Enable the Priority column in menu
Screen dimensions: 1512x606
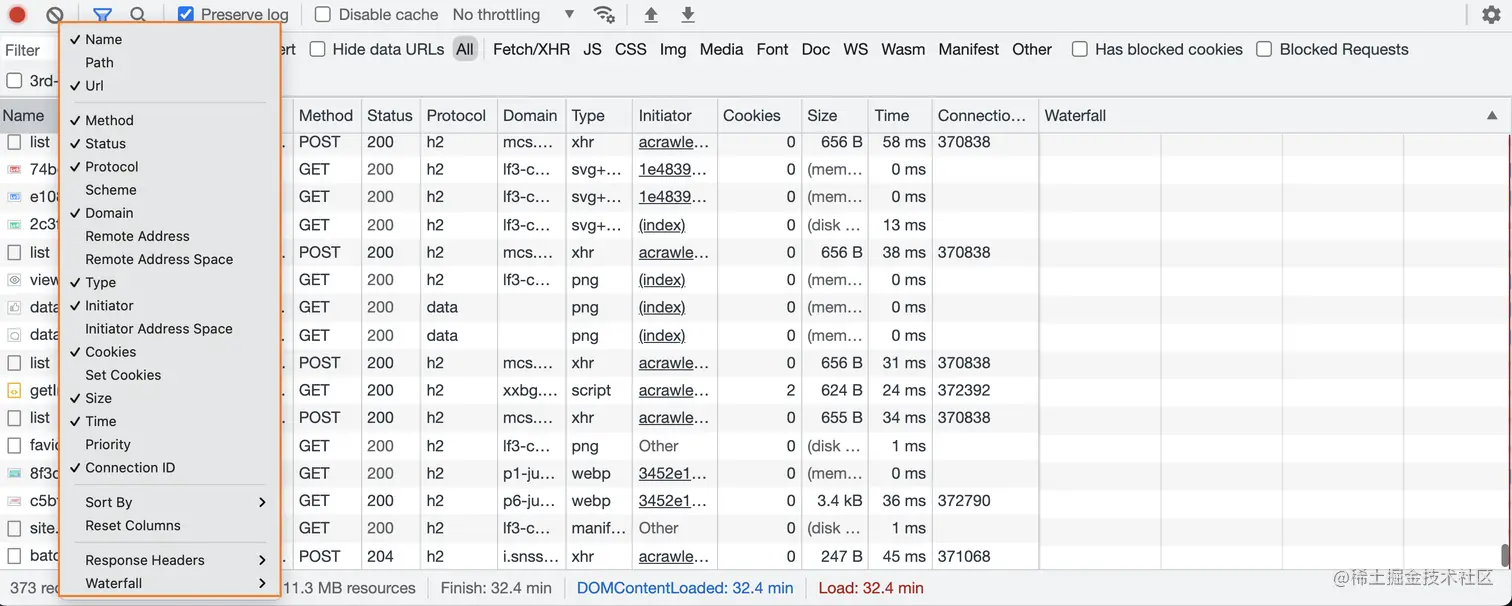108,444
